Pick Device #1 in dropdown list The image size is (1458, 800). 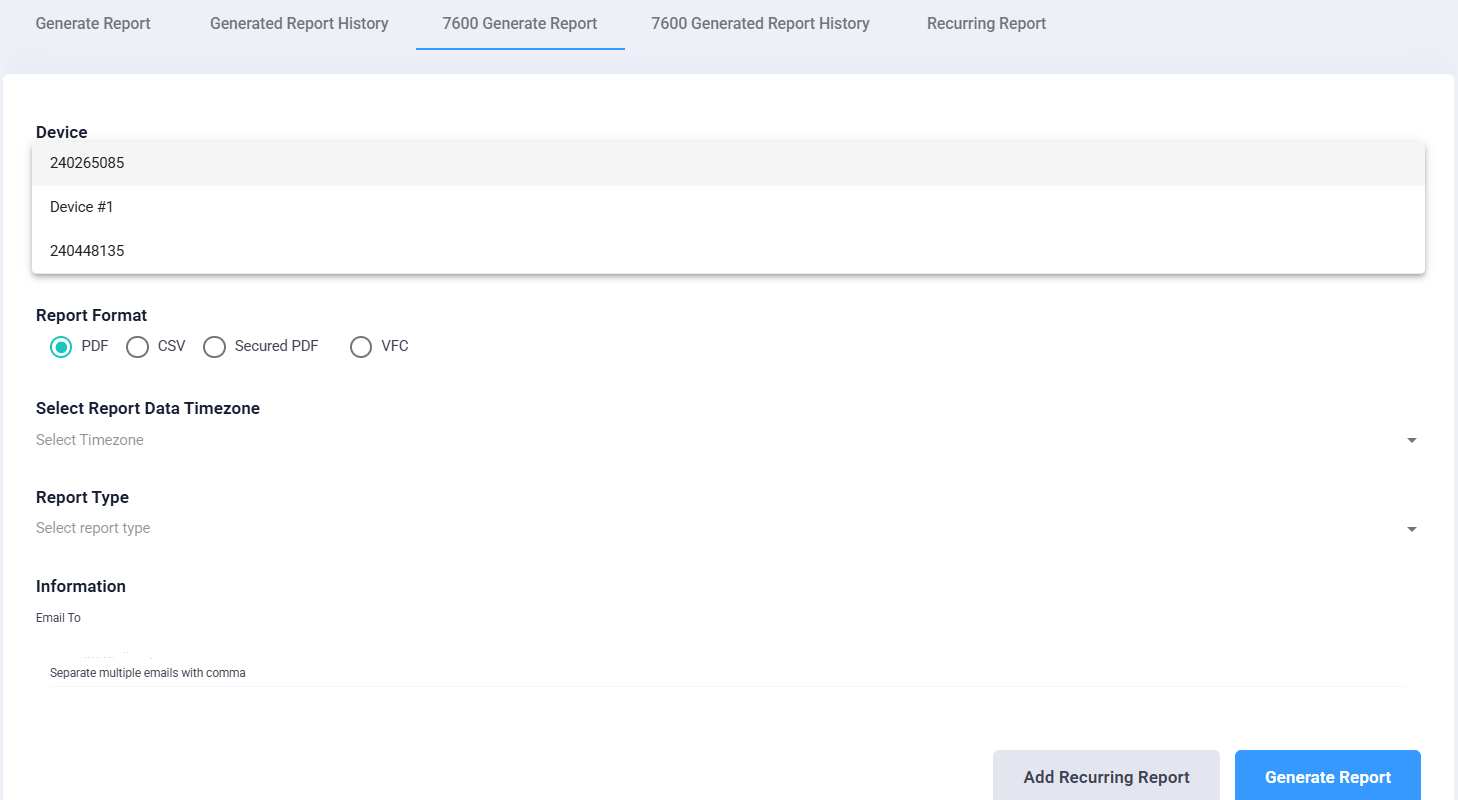[x=728, y=207]
